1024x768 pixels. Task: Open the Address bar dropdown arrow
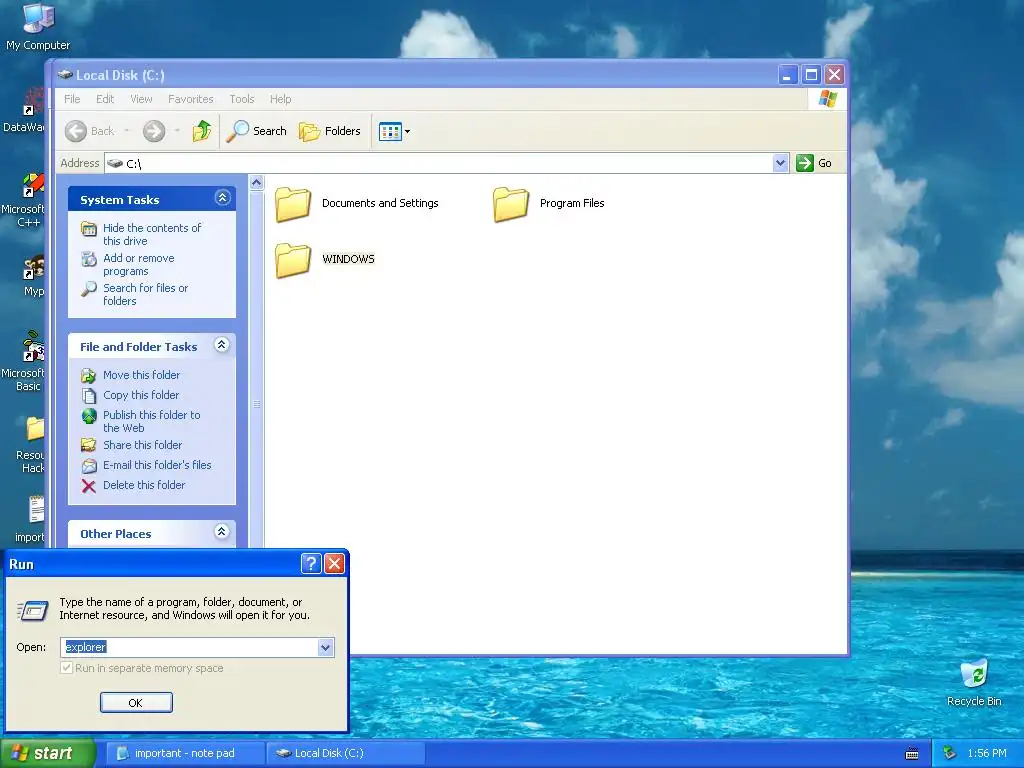click(x=780, y=163)
